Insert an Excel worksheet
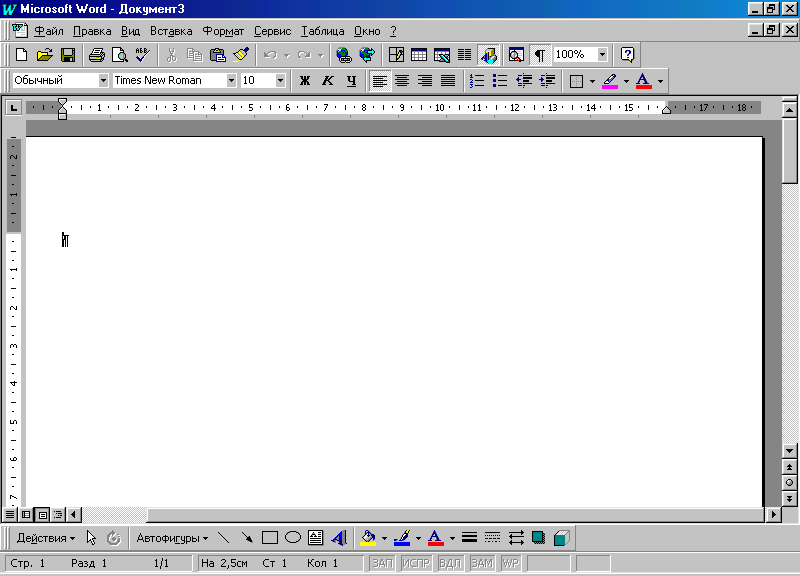Image resolution: width=800 pixels, height=576 pixels. pos(442,55)
